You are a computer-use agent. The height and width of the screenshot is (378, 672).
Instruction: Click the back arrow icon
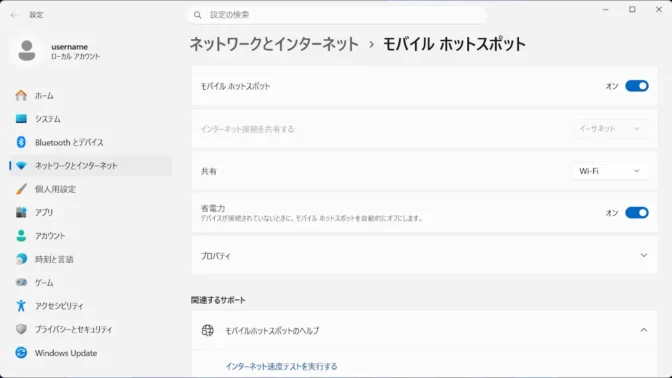14,15
